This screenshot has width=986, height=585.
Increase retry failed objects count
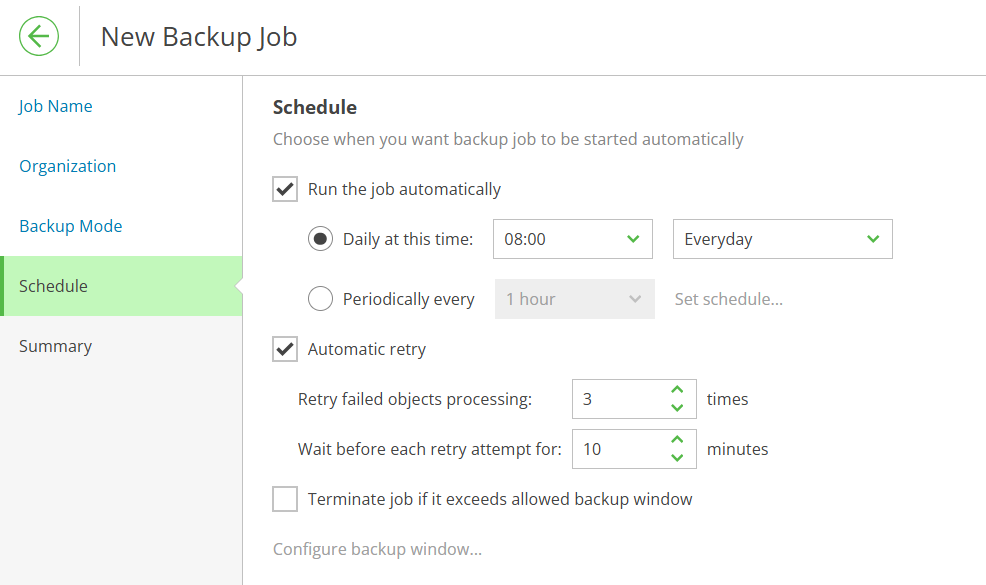(x=677, y=390)
